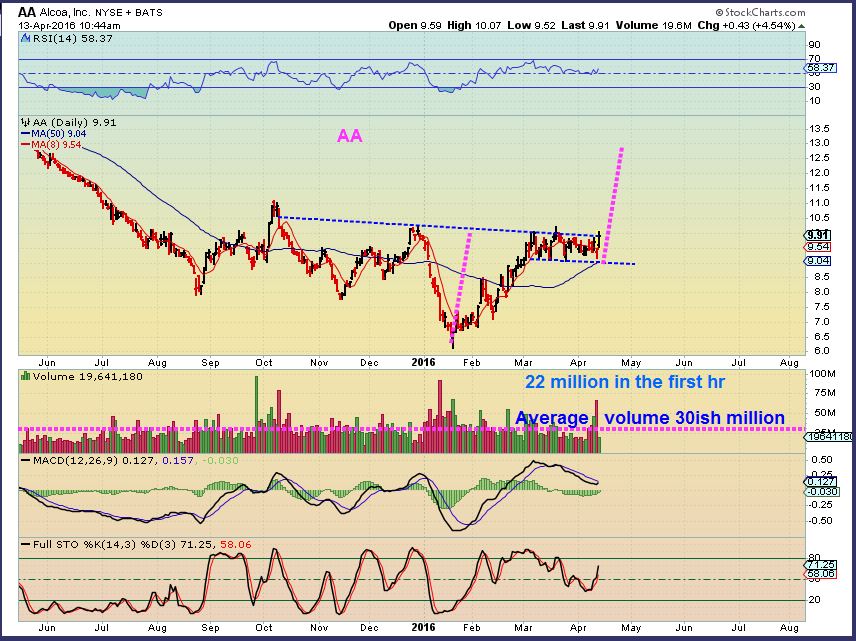Click the 9.91 last-price tag on the price axis
The width and height of the screenshot is (856, 641).
[x=818, y=235]
